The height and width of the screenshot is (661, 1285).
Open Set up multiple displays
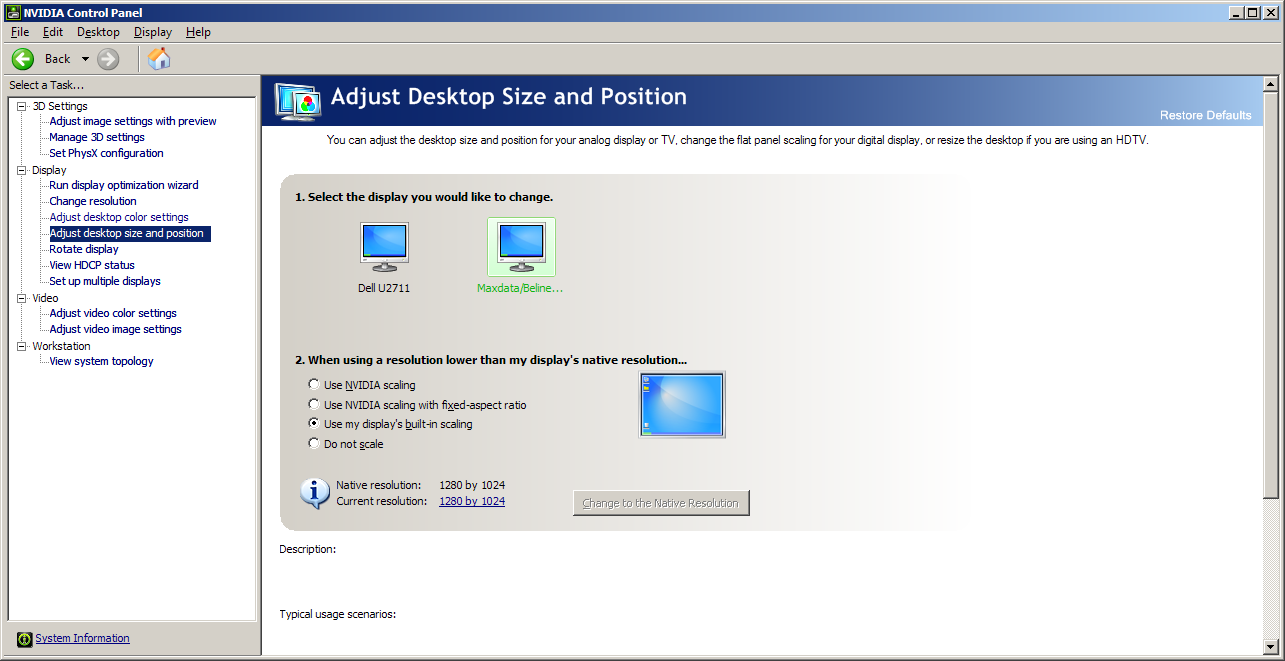point(105,281)
